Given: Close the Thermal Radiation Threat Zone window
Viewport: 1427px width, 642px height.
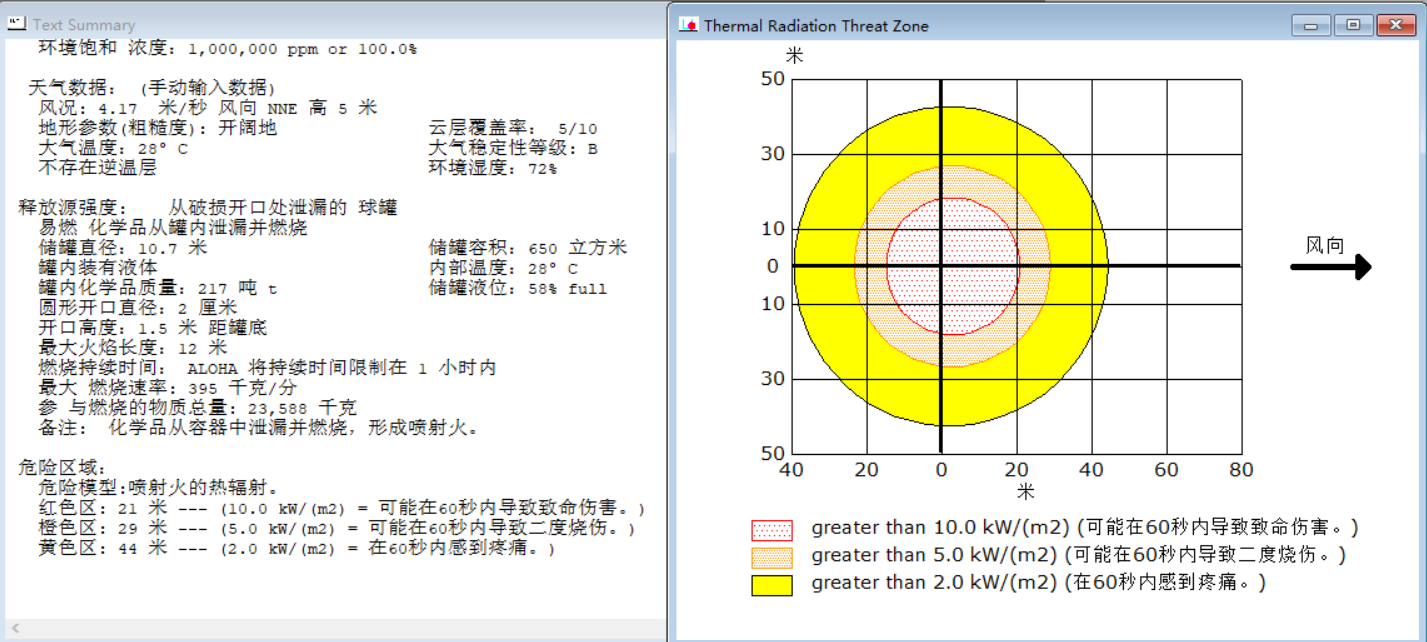Looking at the screenshot, I should (1394, 25).
